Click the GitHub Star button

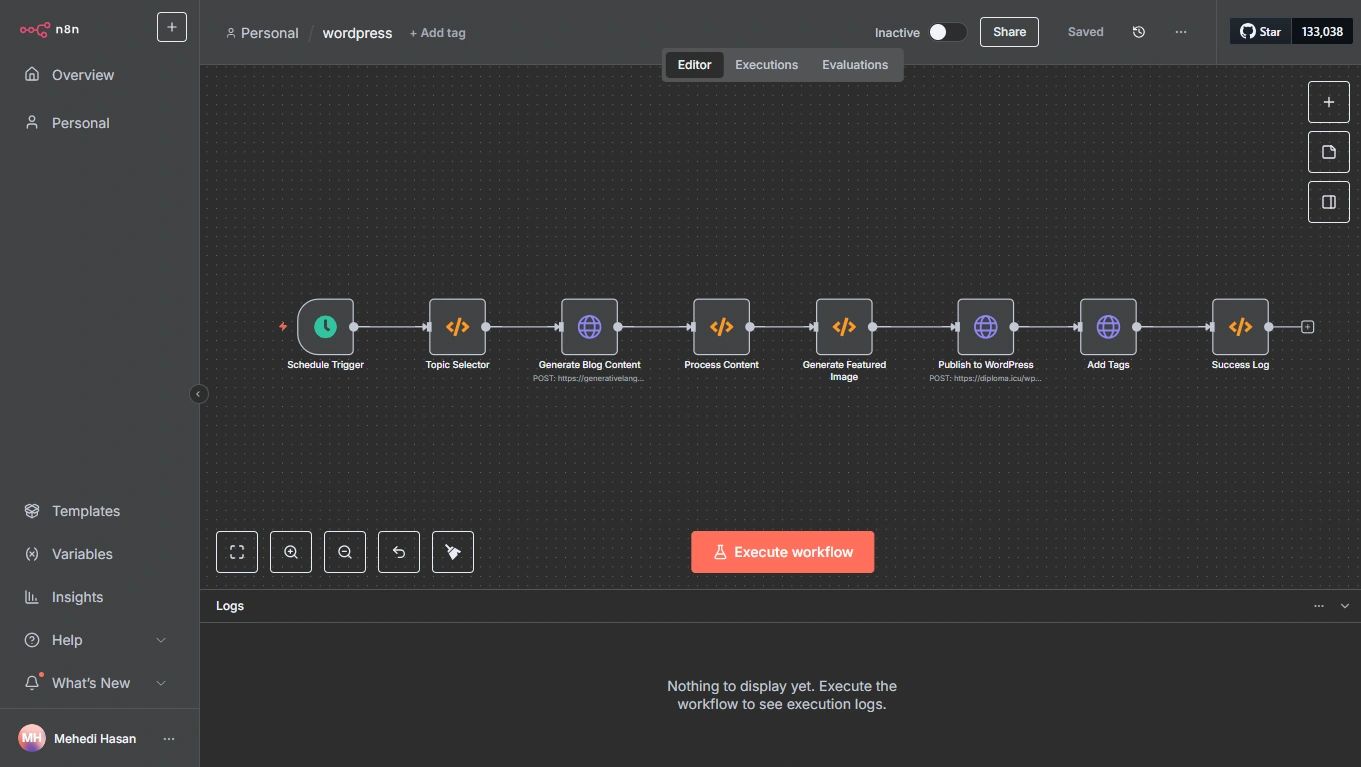[x=1261, y=31]
